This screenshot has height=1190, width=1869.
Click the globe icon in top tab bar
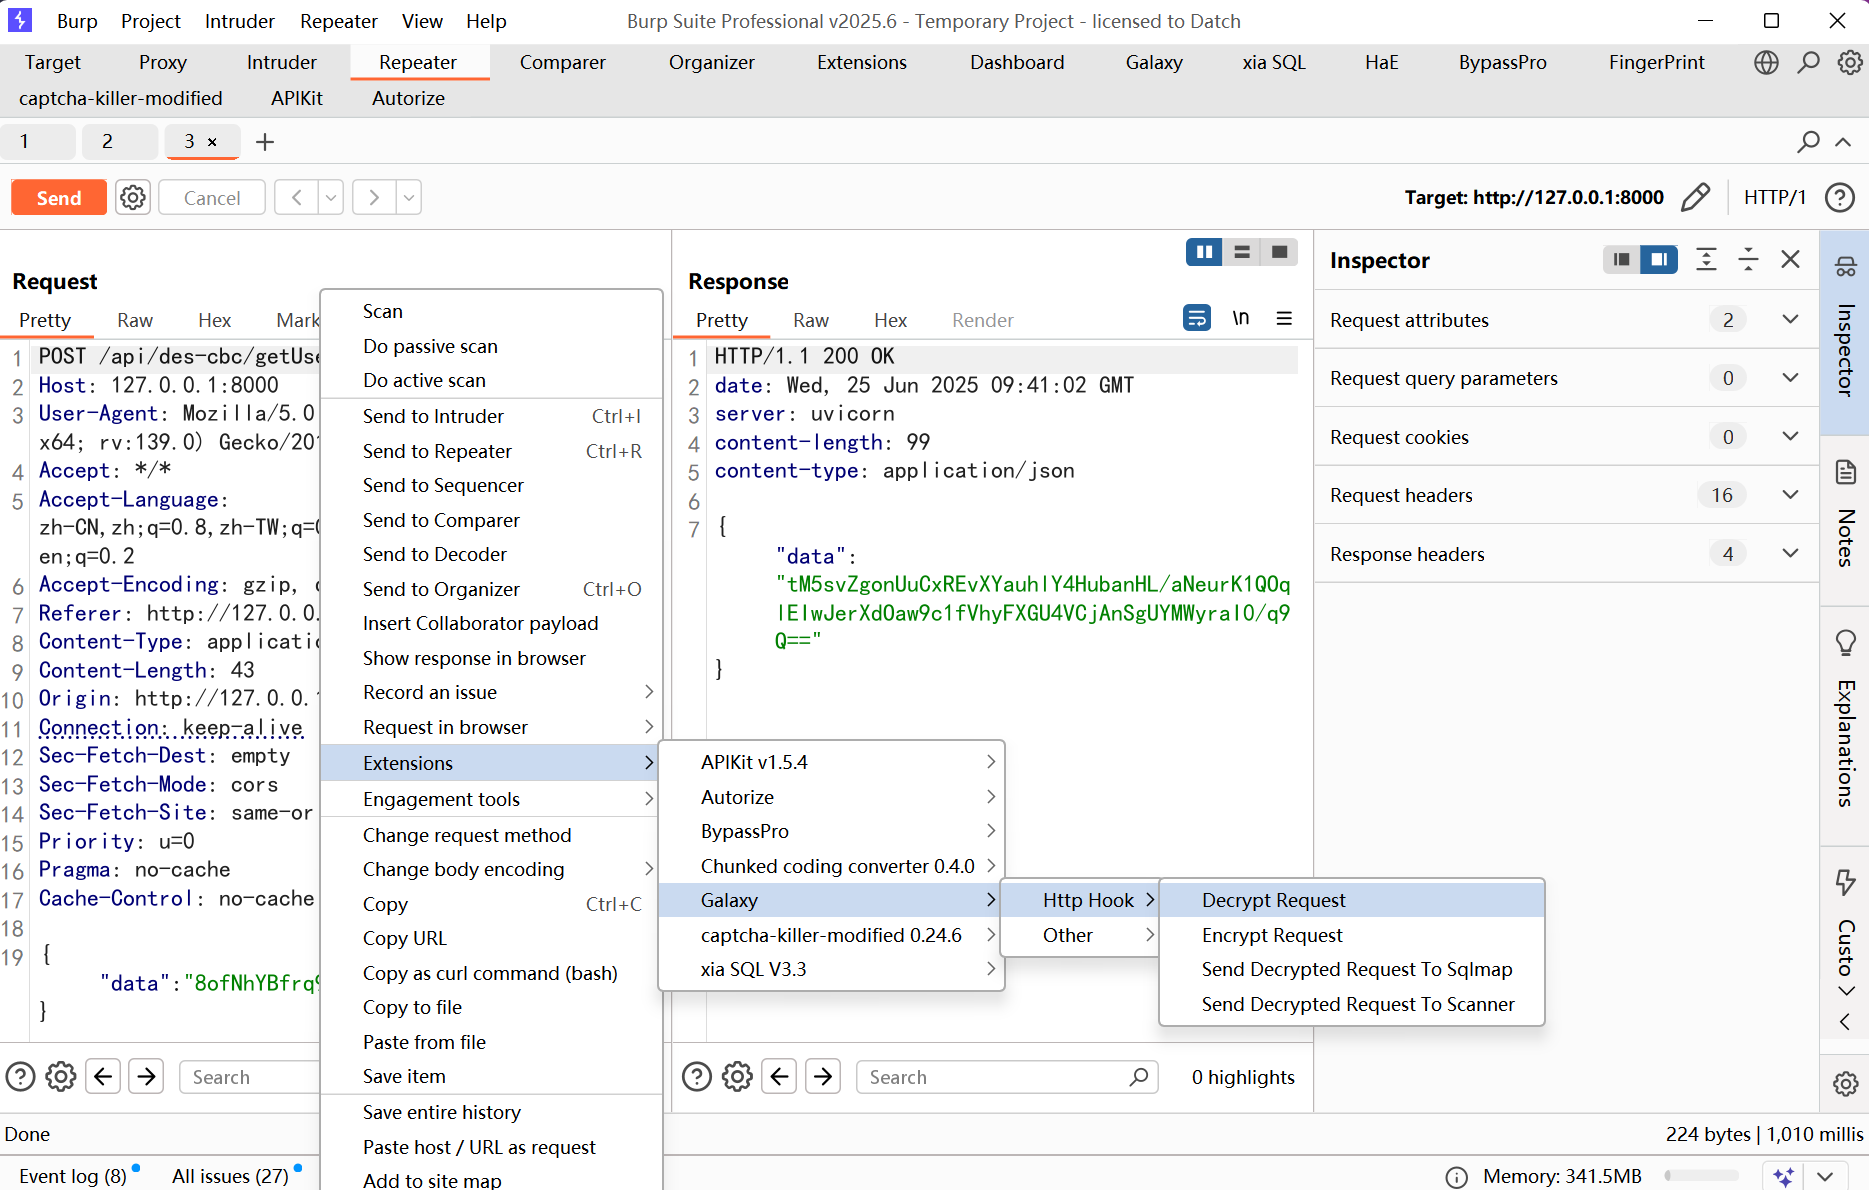click(1767, 62)
